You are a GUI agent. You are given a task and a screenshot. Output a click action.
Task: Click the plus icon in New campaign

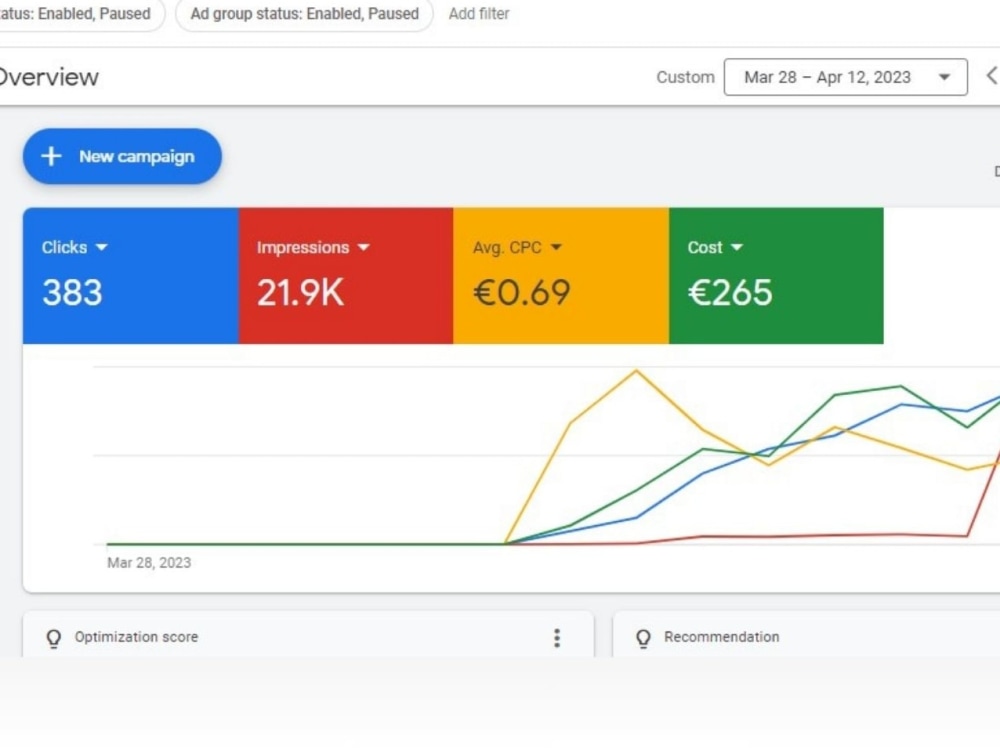51,156
